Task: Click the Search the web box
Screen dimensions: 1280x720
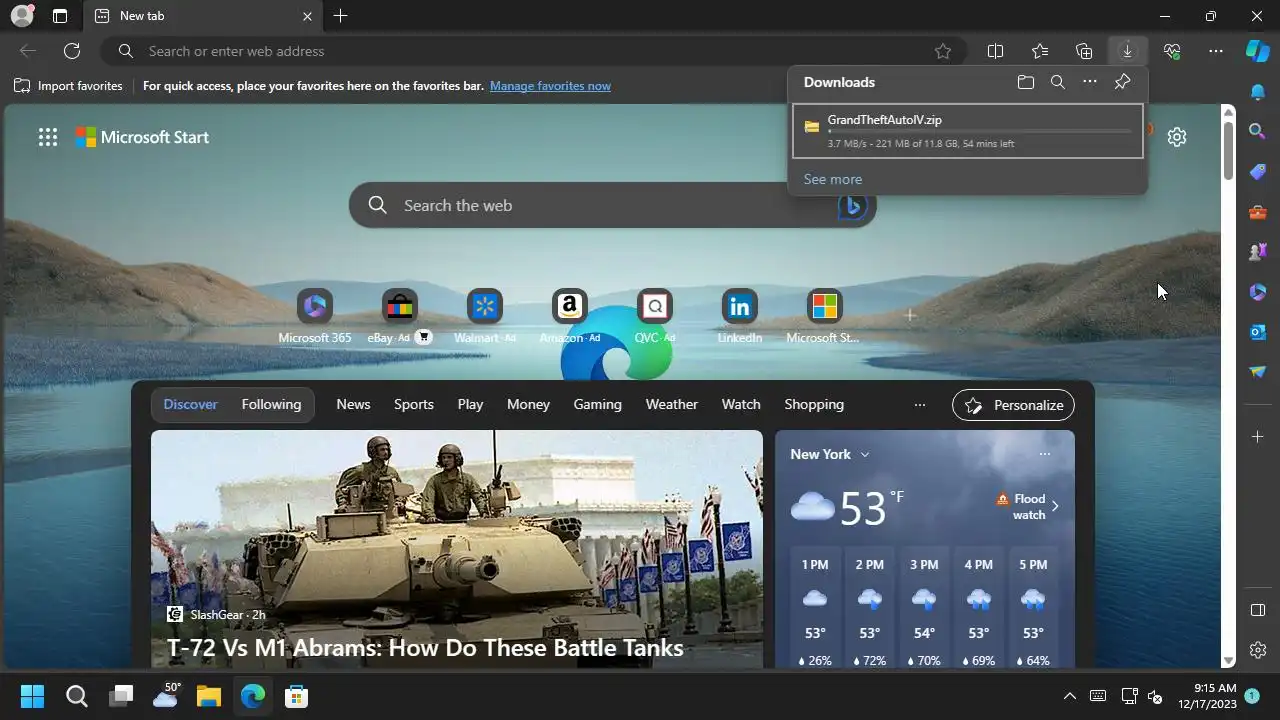Action: [612, 205]
